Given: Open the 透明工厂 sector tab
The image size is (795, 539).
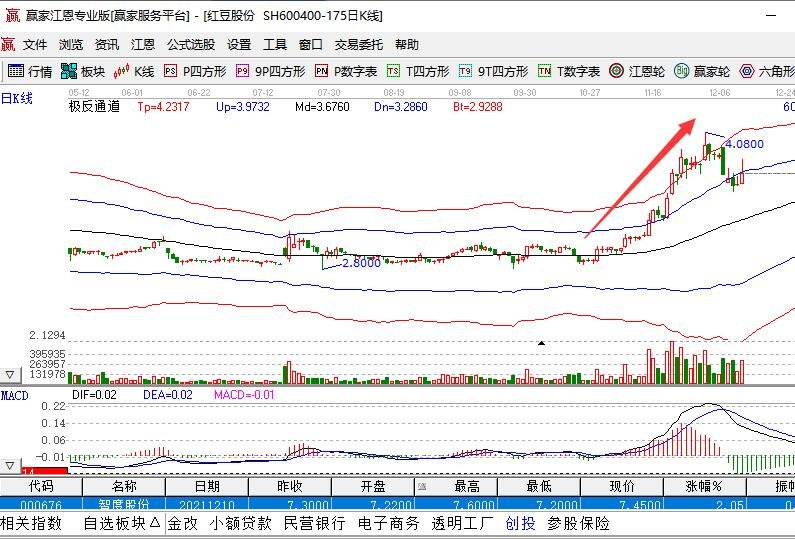Looking at the screenshot, I should [x=462, y=523].
